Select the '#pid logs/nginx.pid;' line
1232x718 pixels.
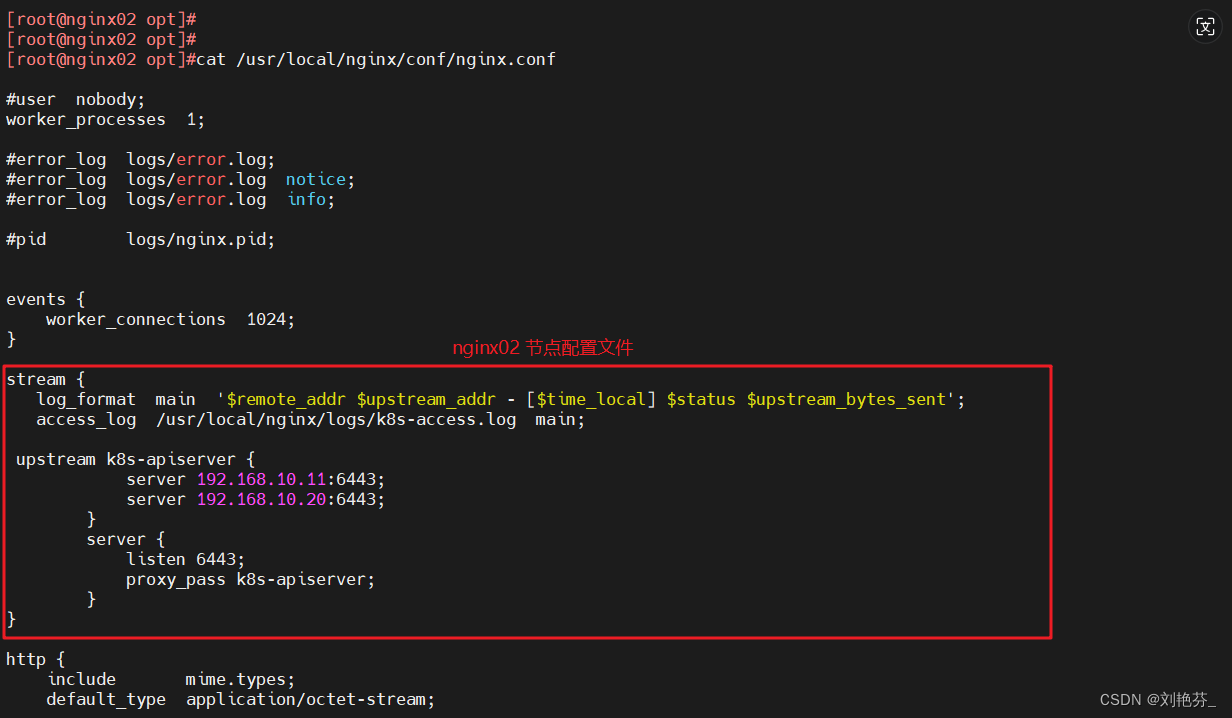141,240
